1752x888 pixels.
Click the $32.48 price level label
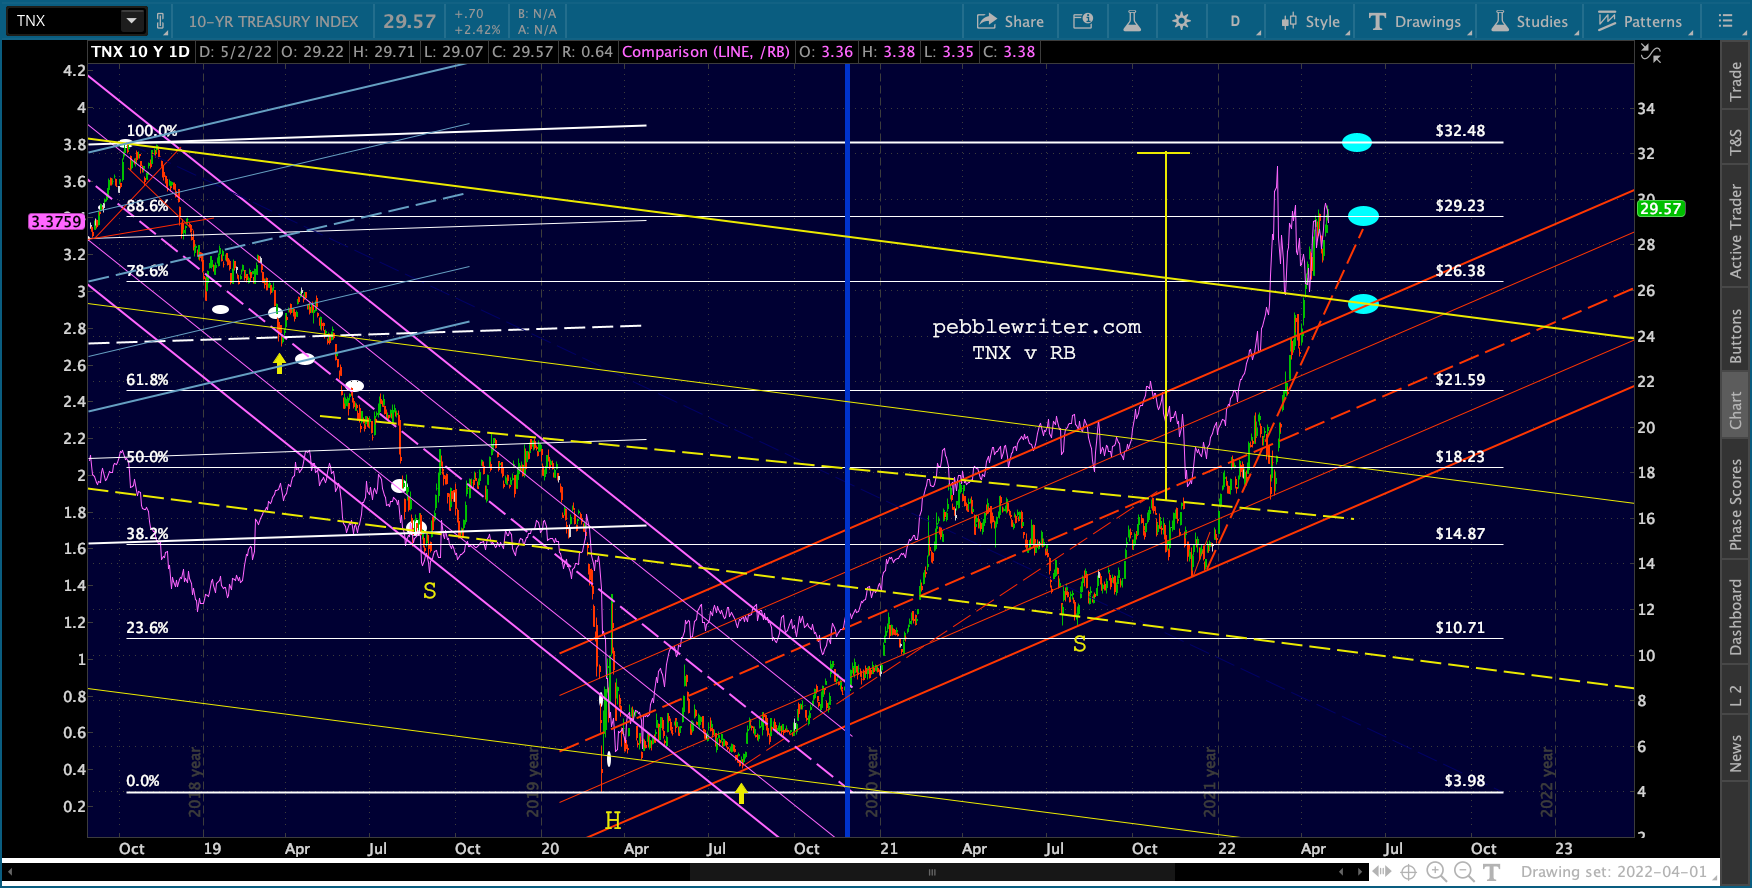[1460, 131]
